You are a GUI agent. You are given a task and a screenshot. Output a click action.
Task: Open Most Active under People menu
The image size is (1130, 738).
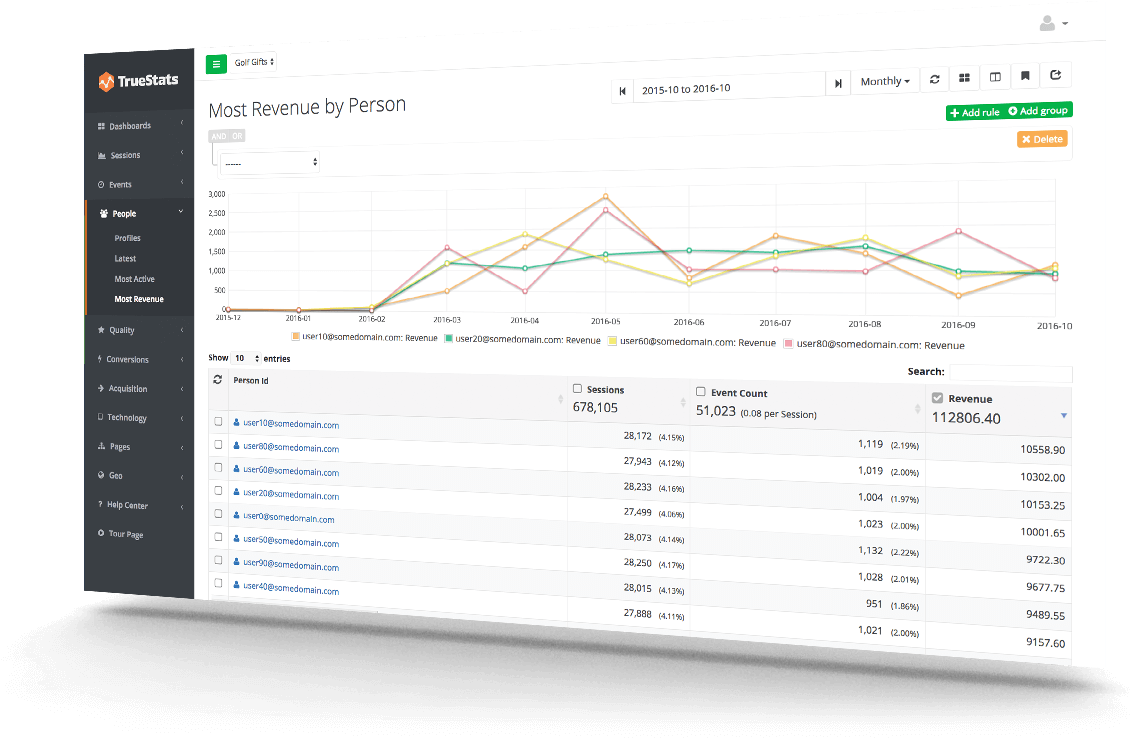(x=134, y=279)
